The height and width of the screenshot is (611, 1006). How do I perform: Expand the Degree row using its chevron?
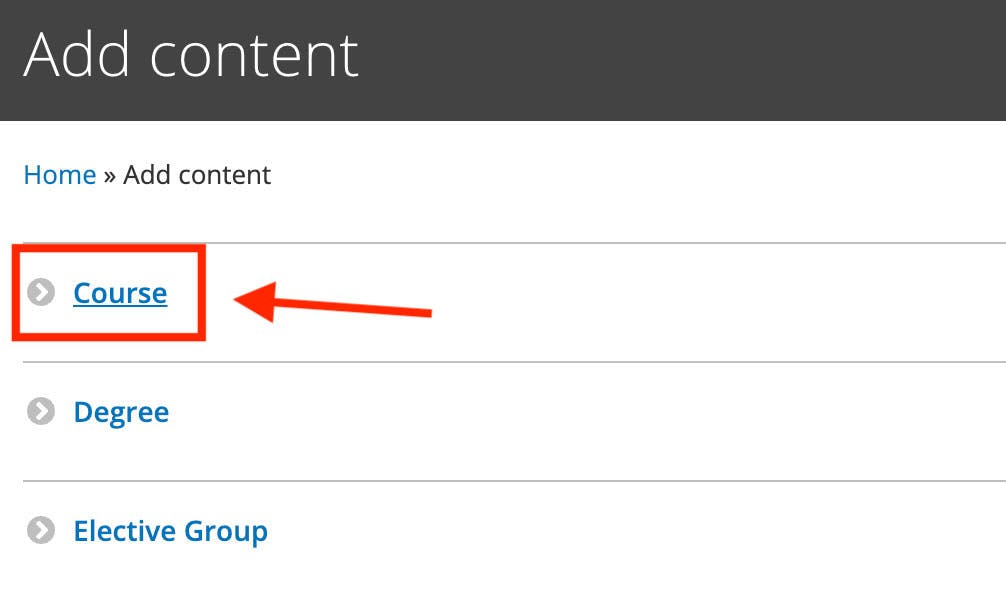coord(41,412)
